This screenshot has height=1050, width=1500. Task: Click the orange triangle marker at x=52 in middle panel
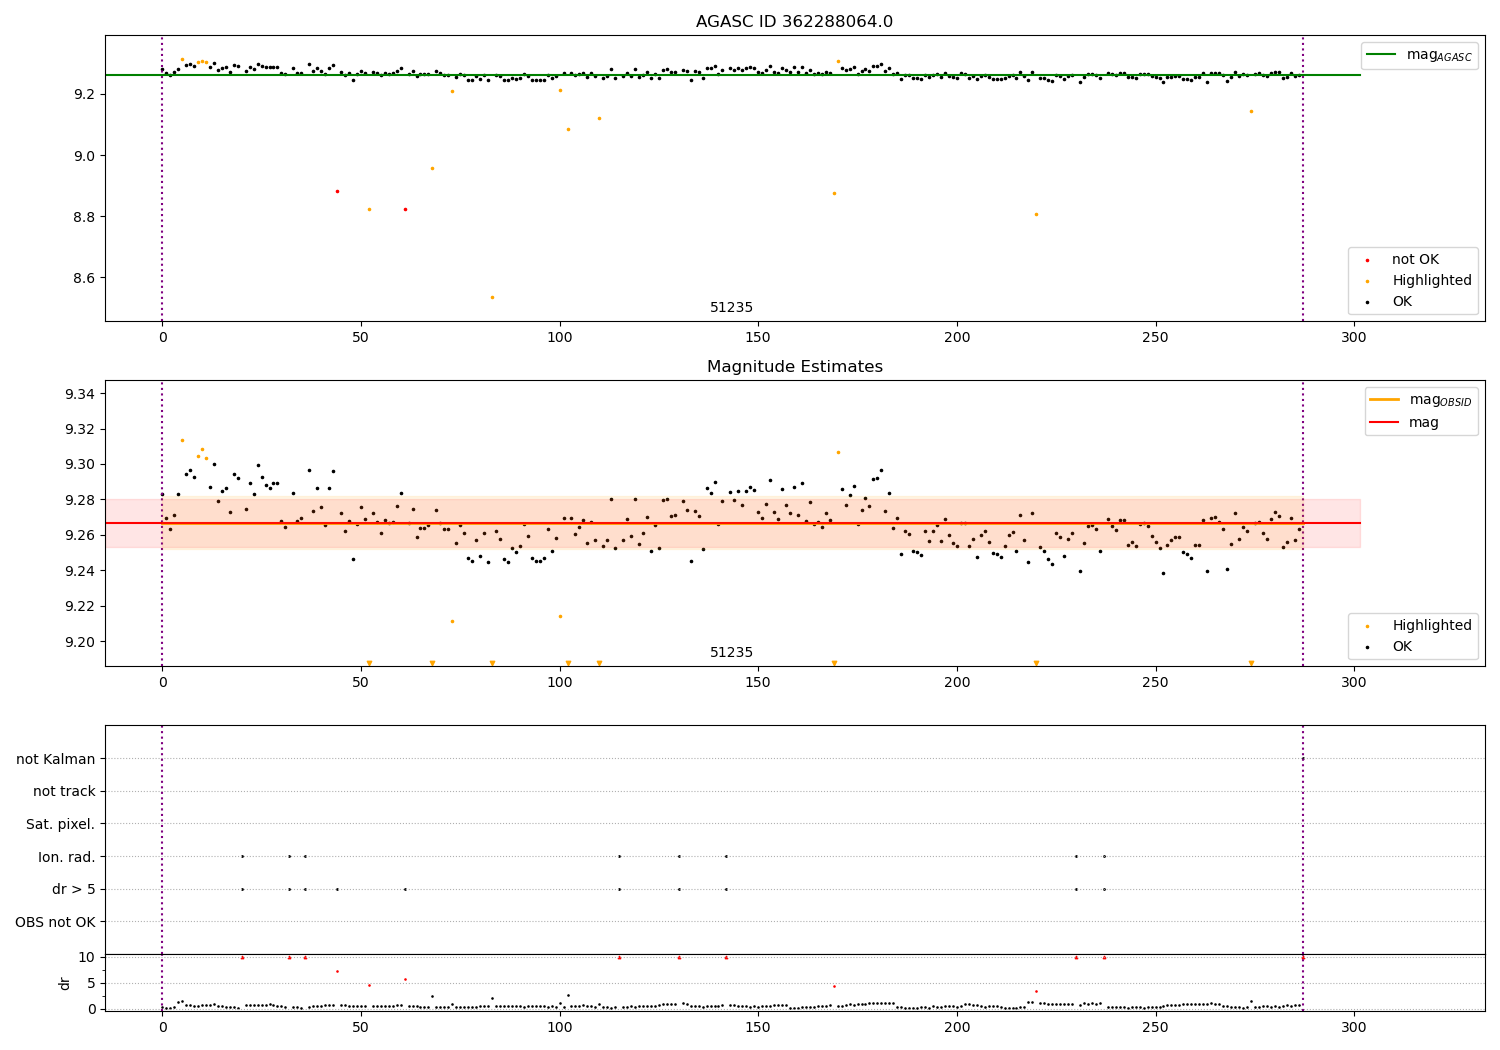[x=369, y=663]
